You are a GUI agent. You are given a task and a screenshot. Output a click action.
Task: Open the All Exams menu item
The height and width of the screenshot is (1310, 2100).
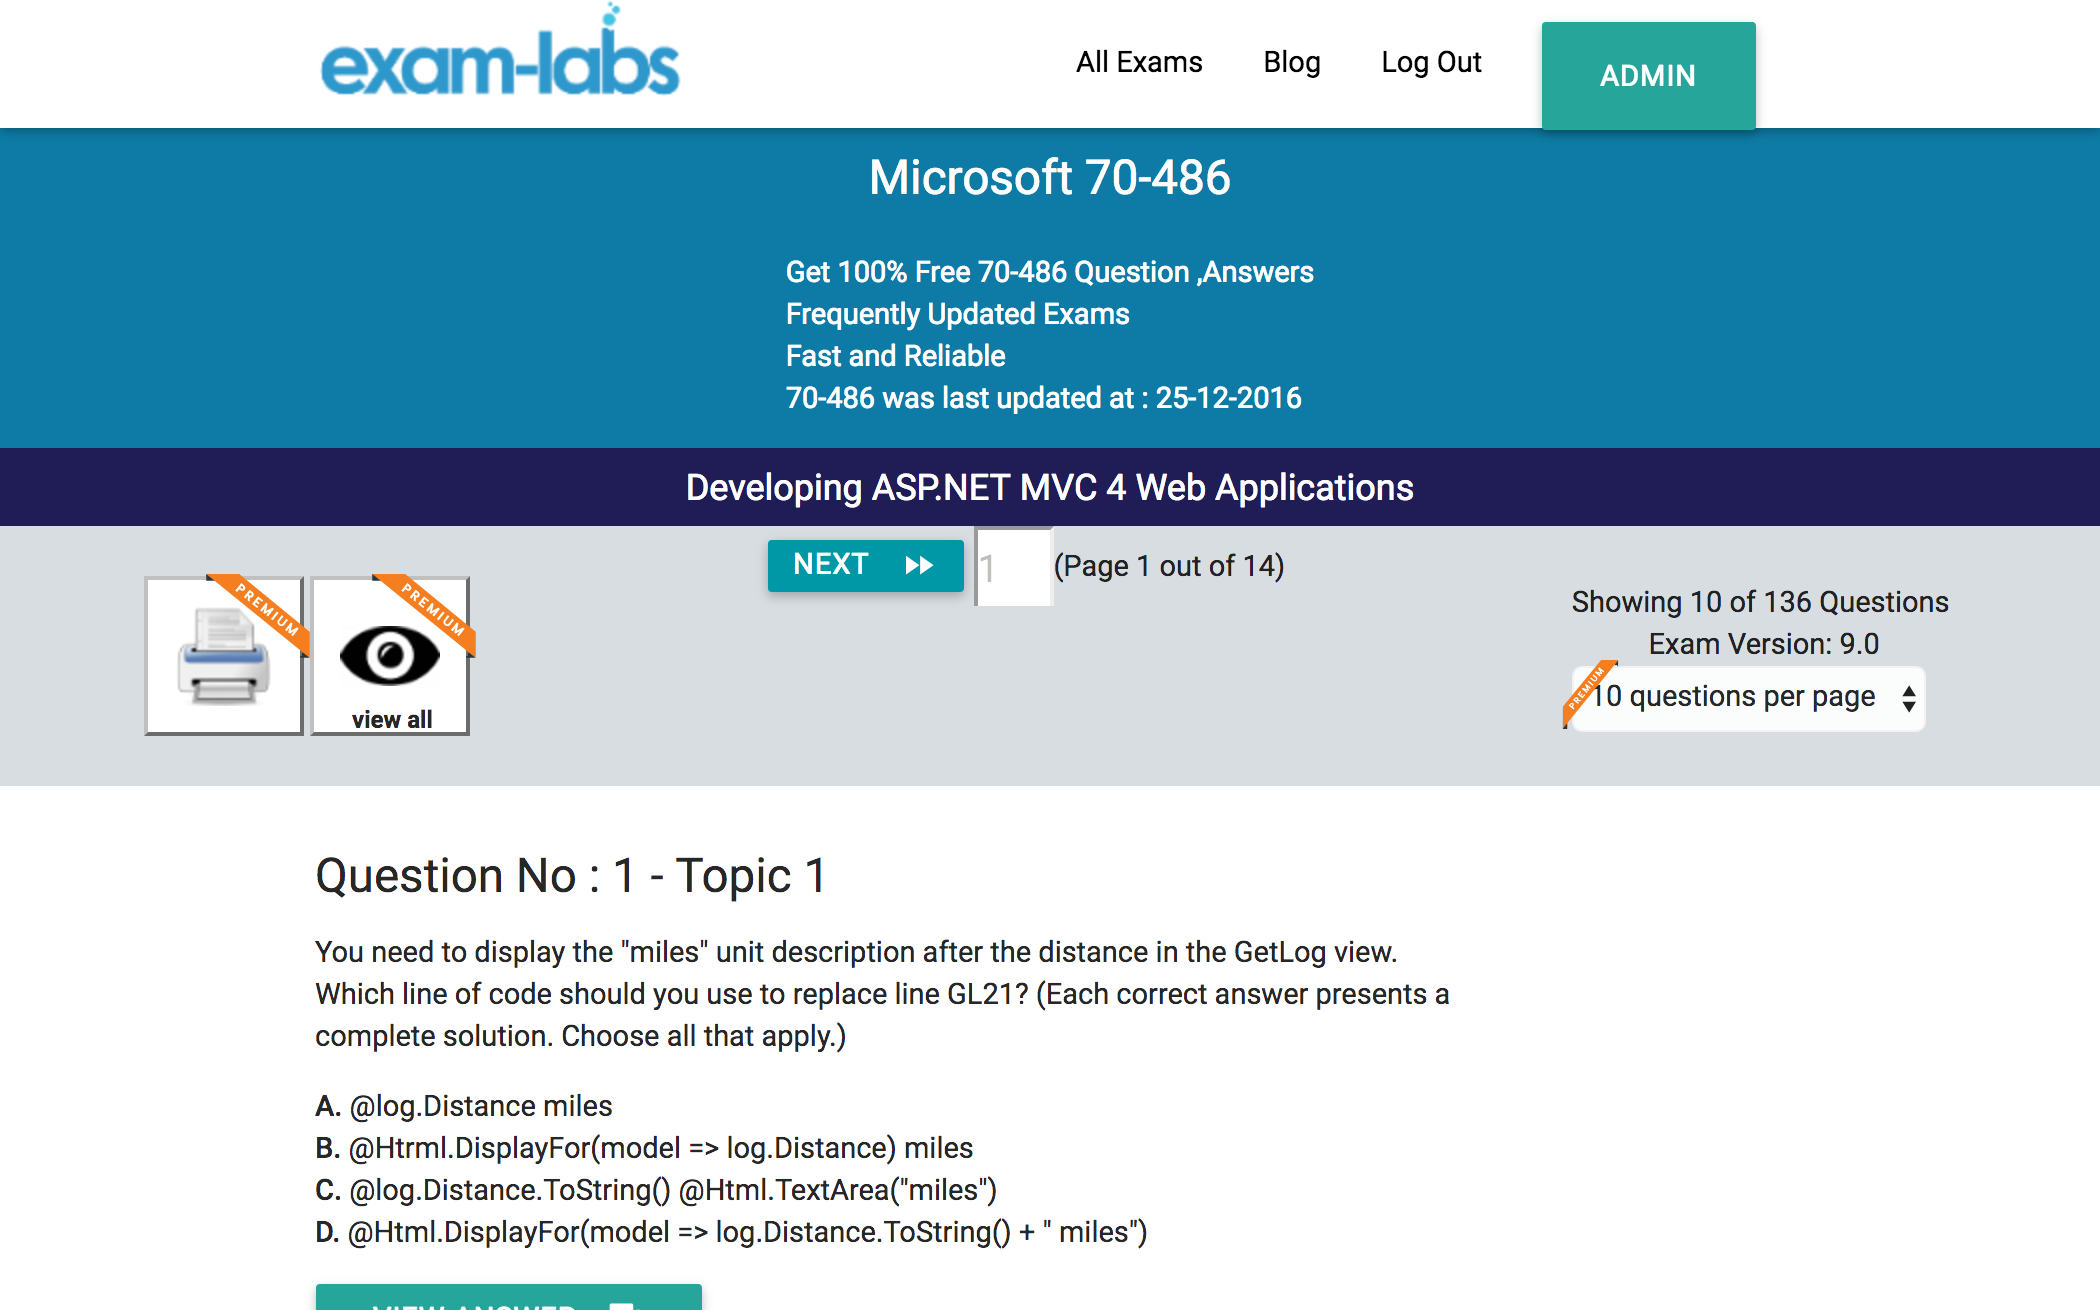click(x=1139, y=62)
